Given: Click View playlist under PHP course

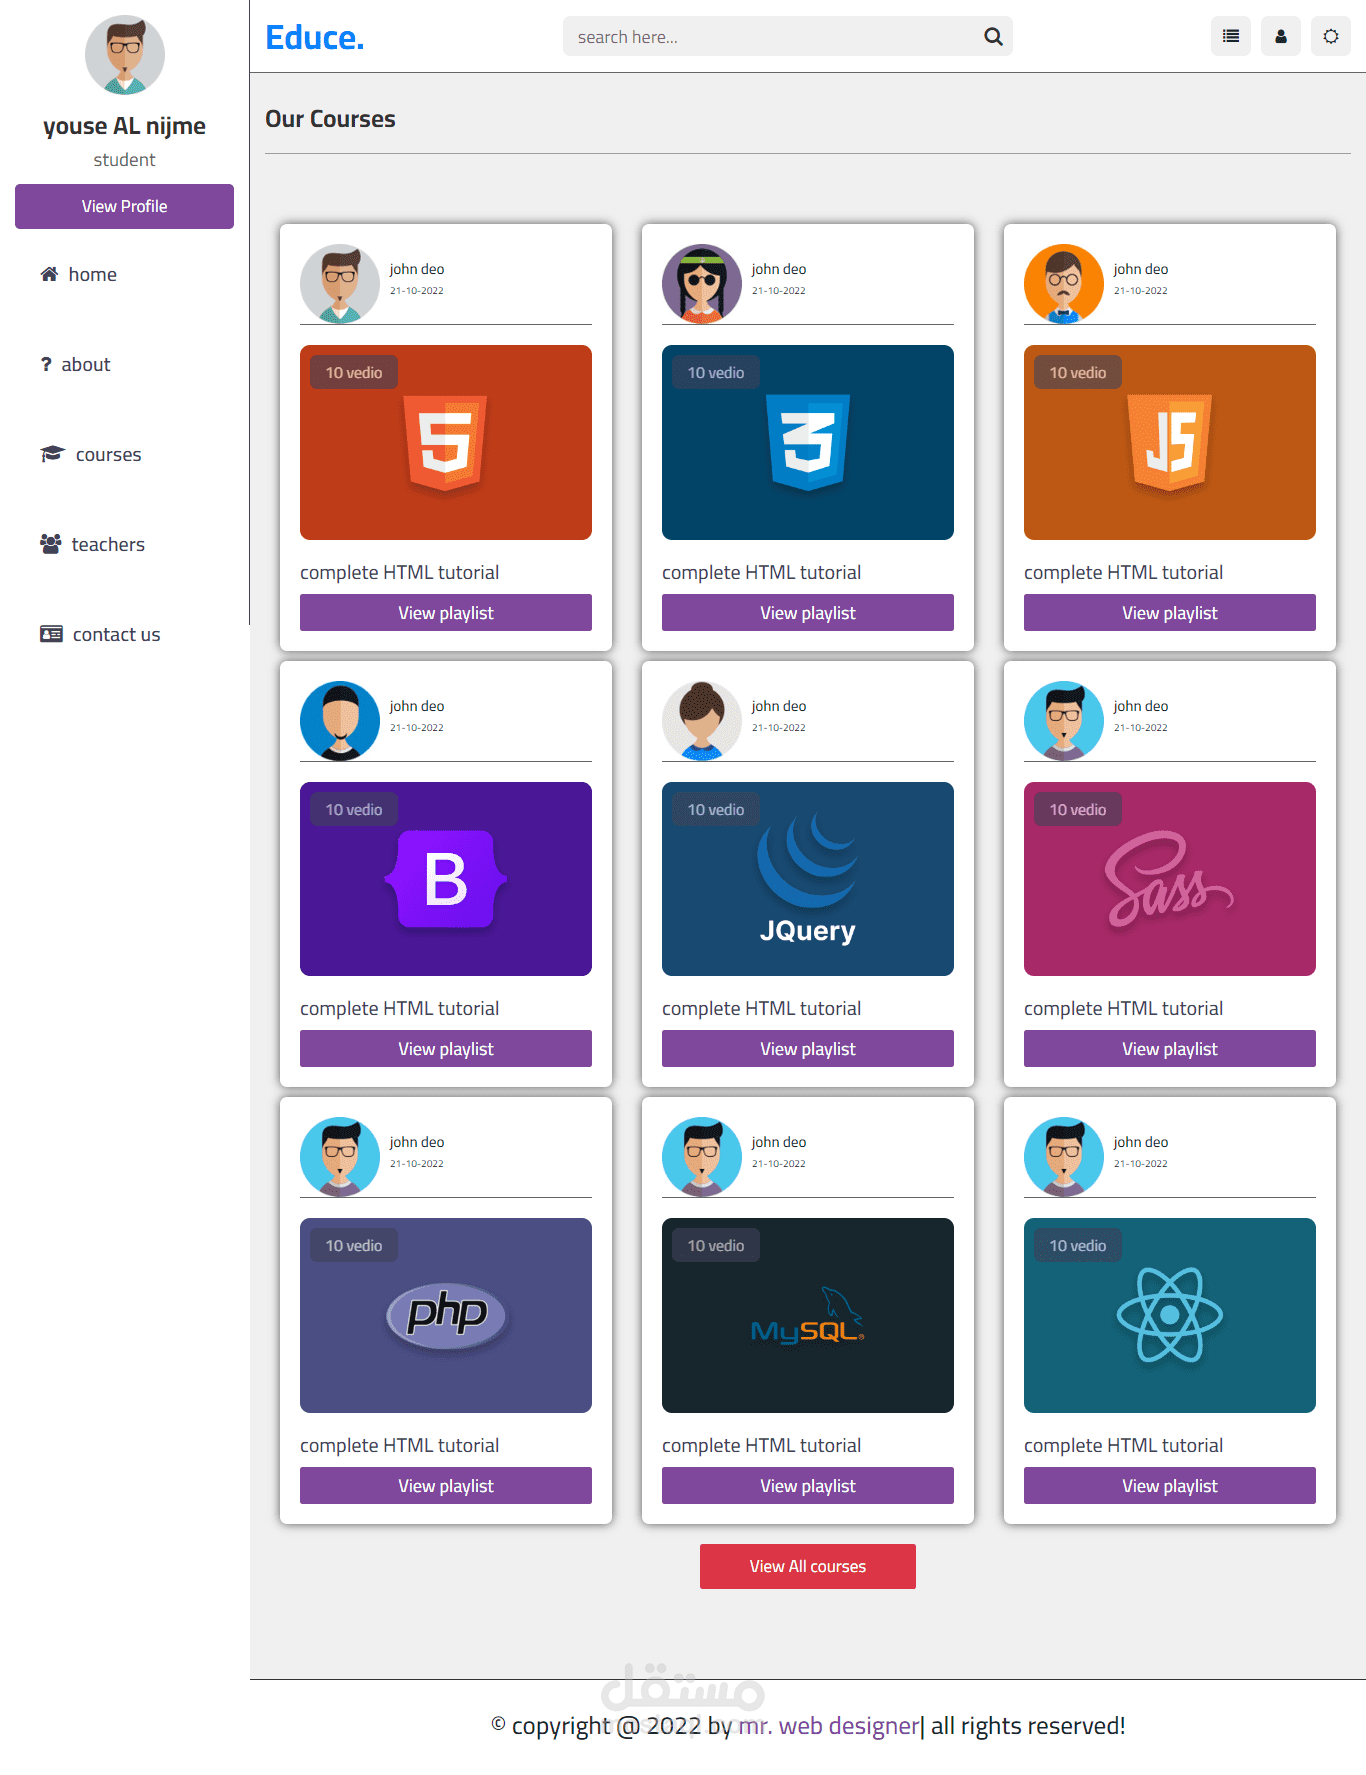Looking at the screenshot, I should click(x=446, y=1486).
